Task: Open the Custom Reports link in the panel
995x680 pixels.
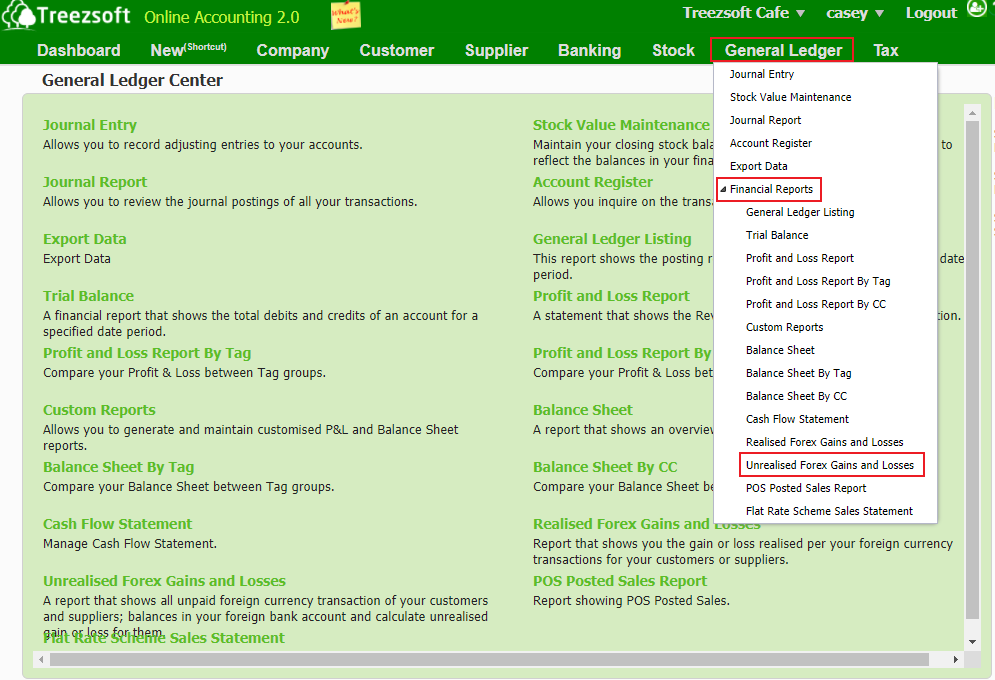Action: [99, 410]
